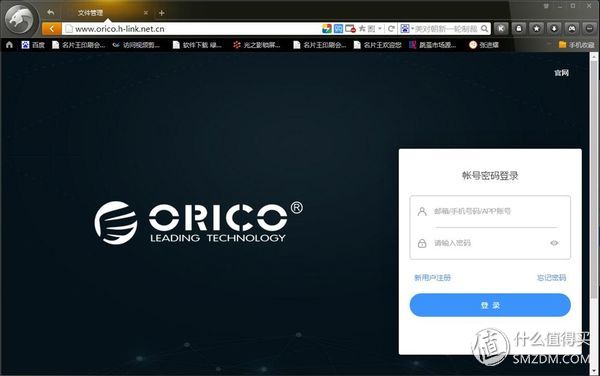Open address bar dropdown arrow
The width and height of the screenshot is (600, 376).
[380, 29]
